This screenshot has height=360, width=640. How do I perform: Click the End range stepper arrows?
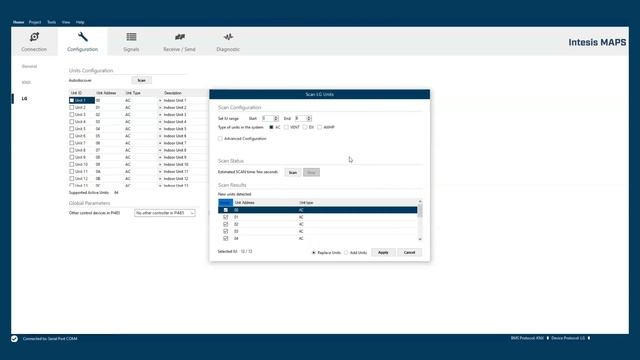click(x=309, y=118)
